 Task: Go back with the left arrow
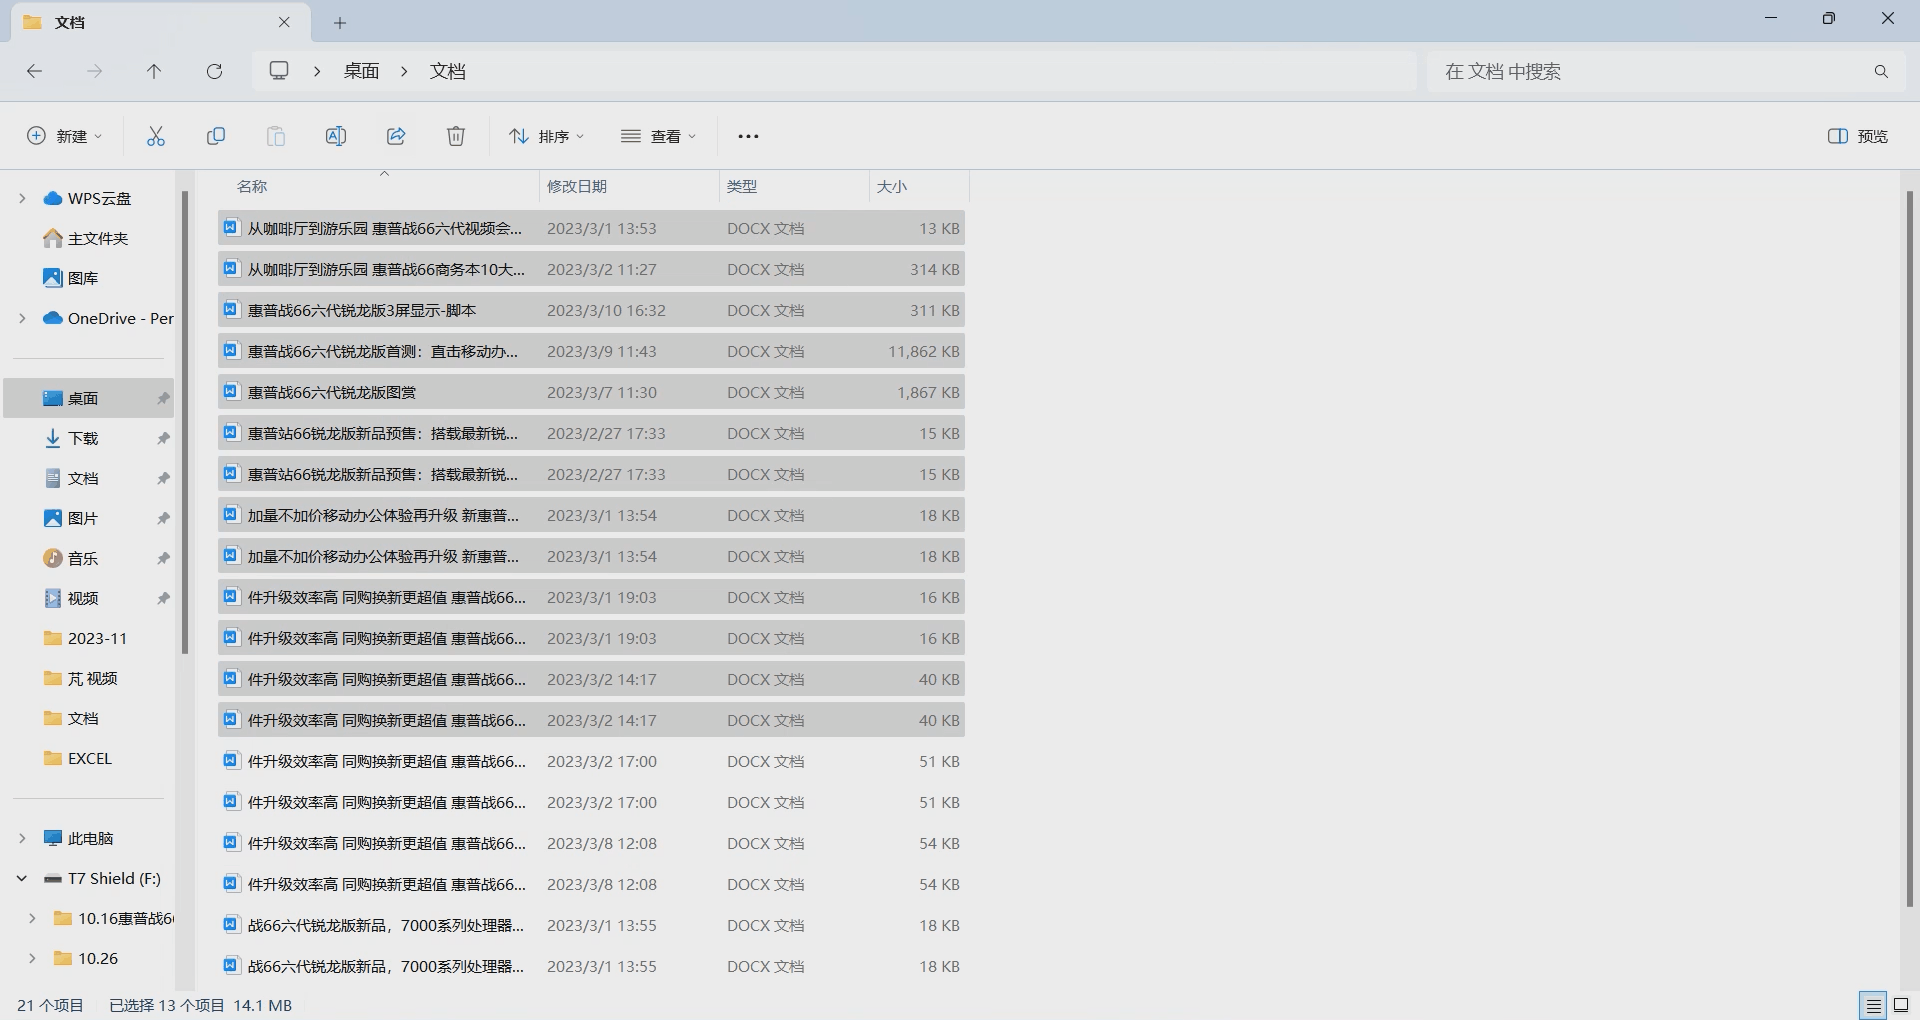click(34, 71)
